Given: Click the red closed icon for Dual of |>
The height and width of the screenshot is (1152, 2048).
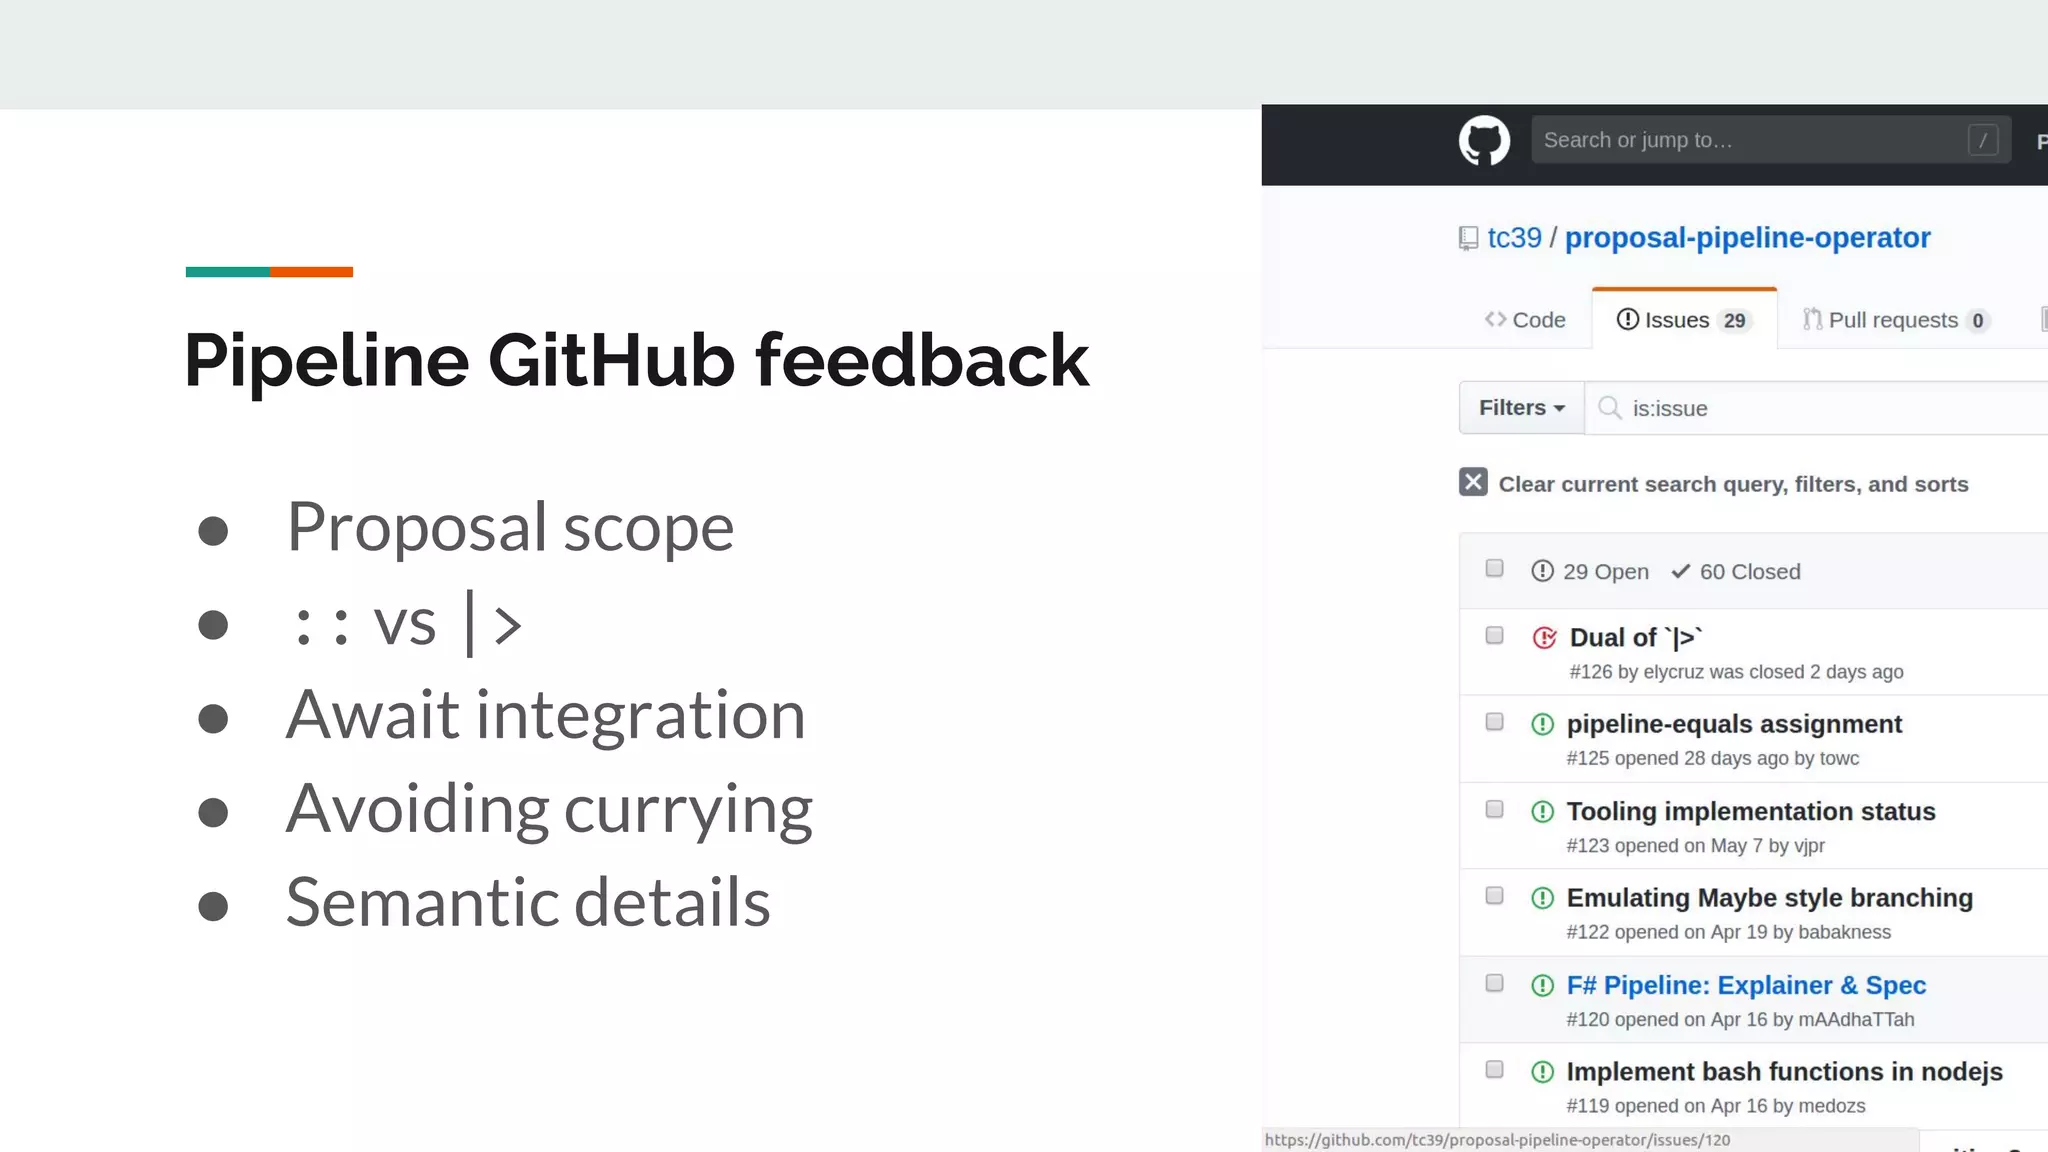Looking at the screenshot, I should click(x=1545, y=638).
